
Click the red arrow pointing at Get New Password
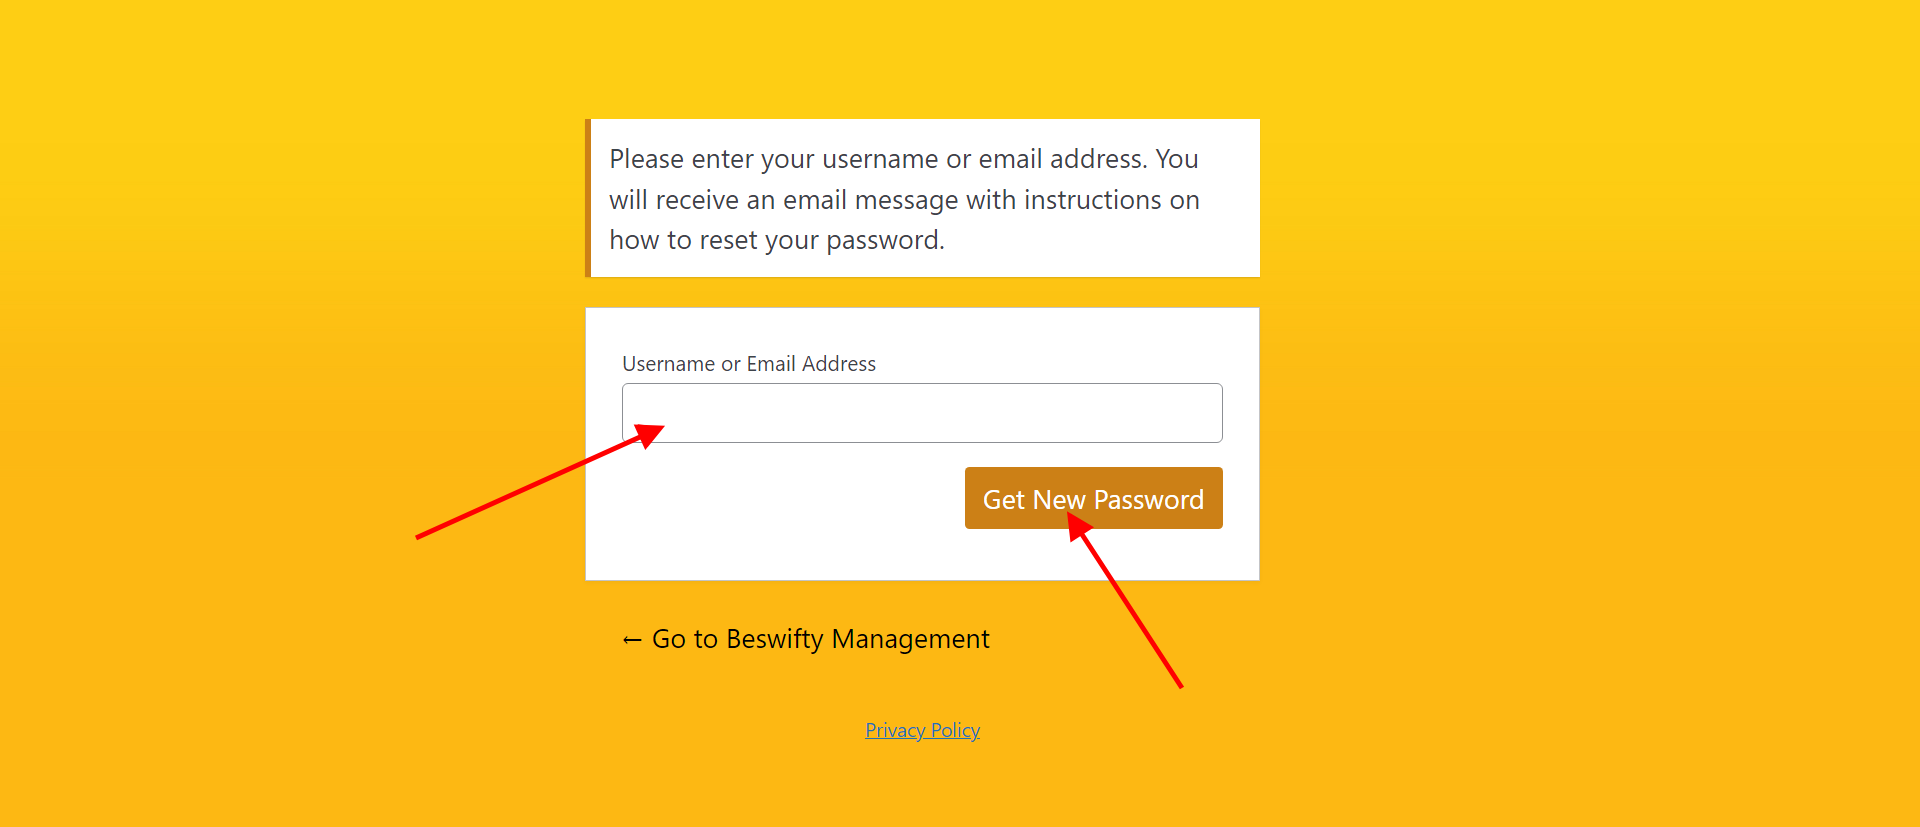click(1125, 600)
